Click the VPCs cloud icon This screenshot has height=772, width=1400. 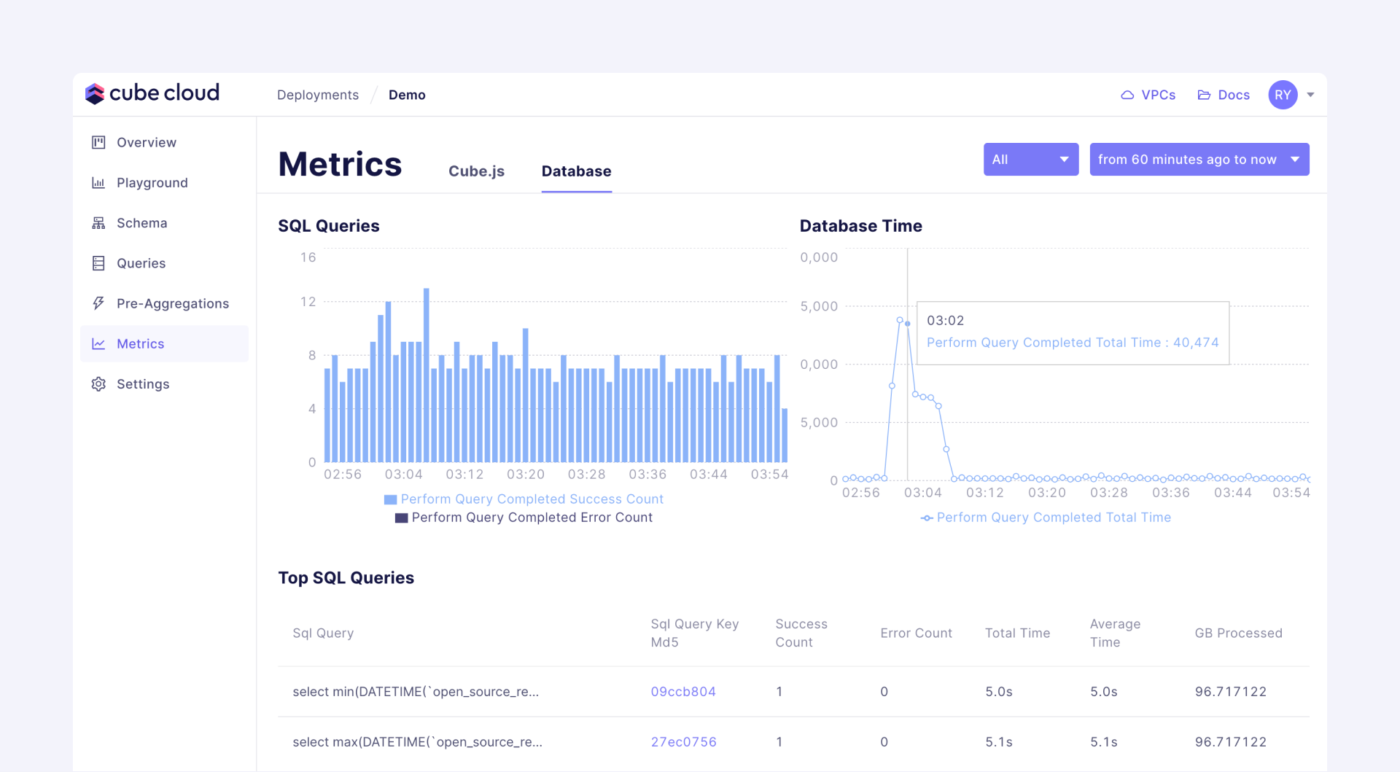[1127, 95]
